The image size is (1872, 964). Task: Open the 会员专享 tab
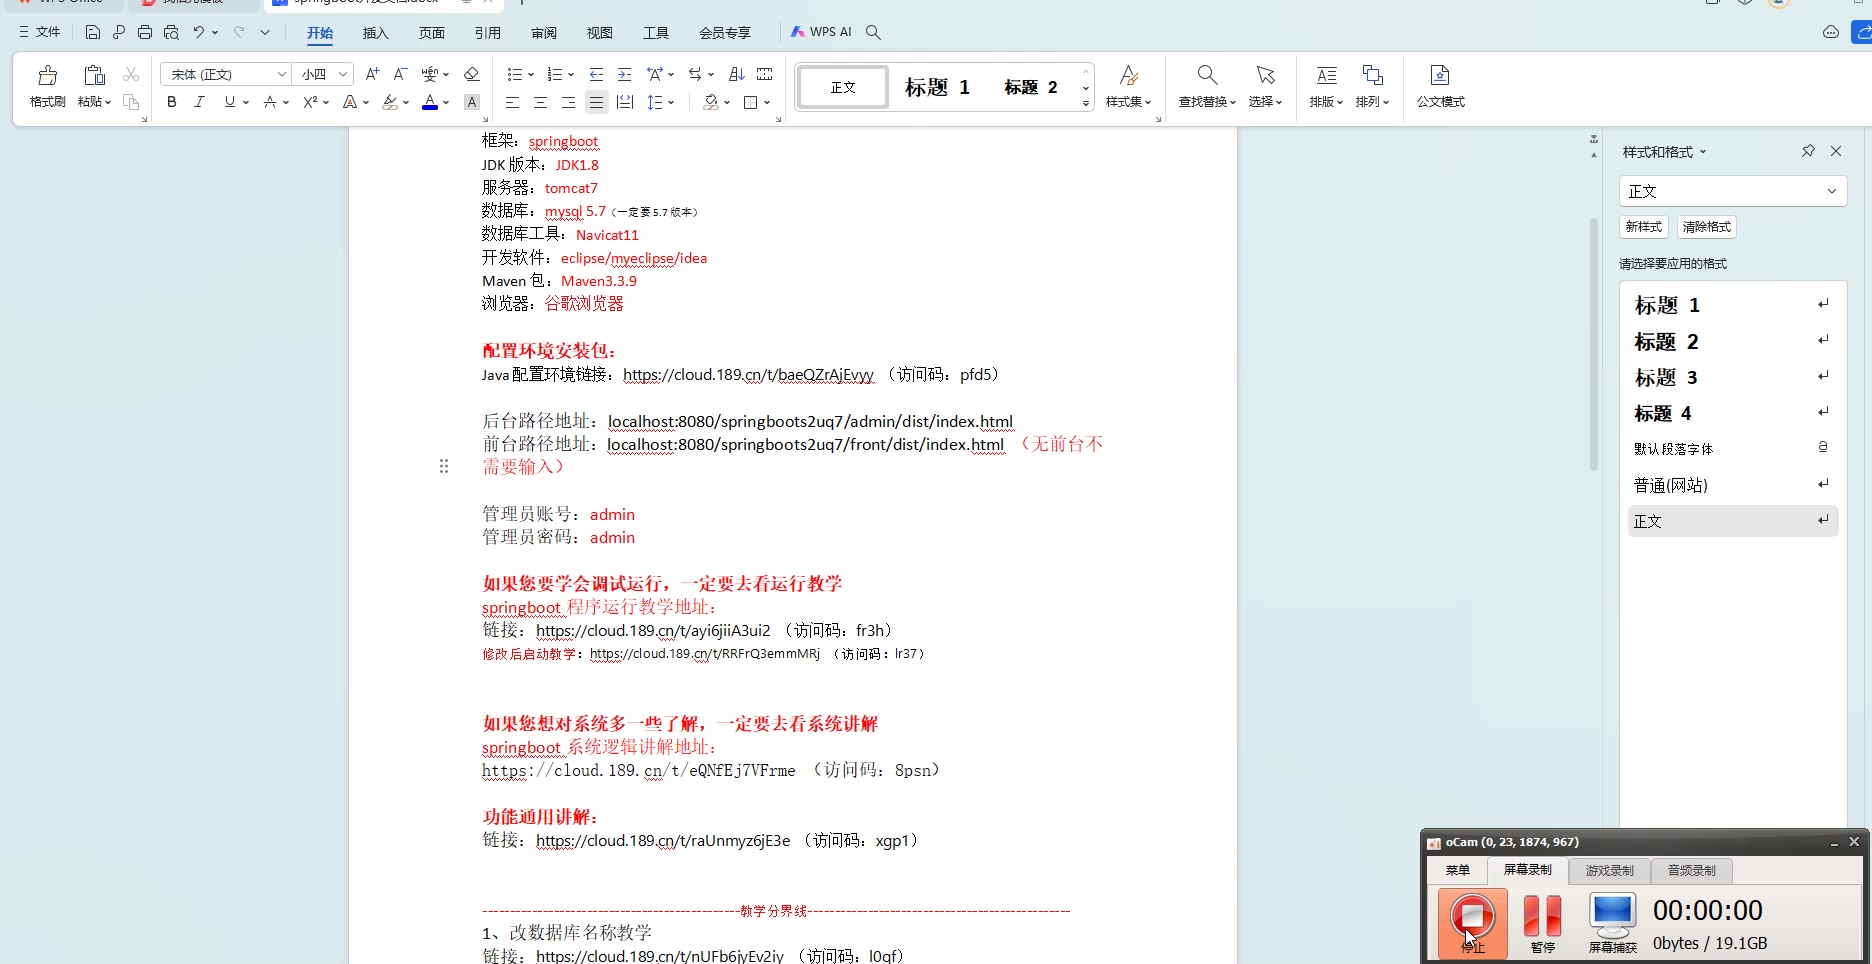pyautogui.click(x=725, y=33)
